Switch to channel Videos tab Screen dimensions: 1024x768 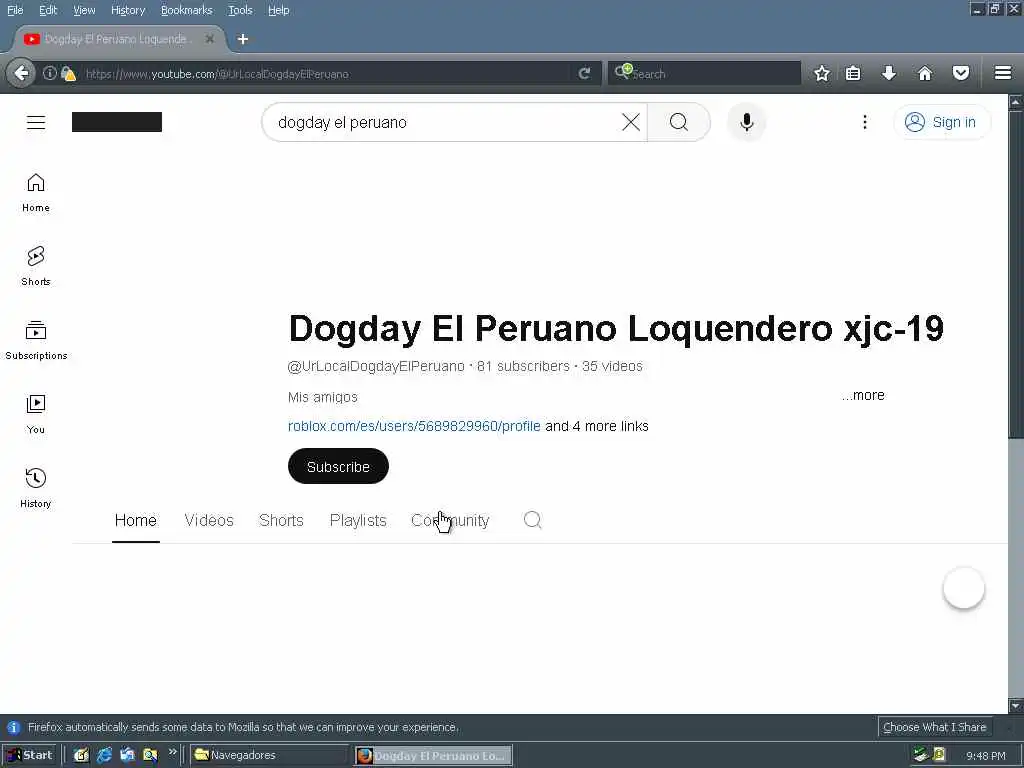(x=209, y=520)
